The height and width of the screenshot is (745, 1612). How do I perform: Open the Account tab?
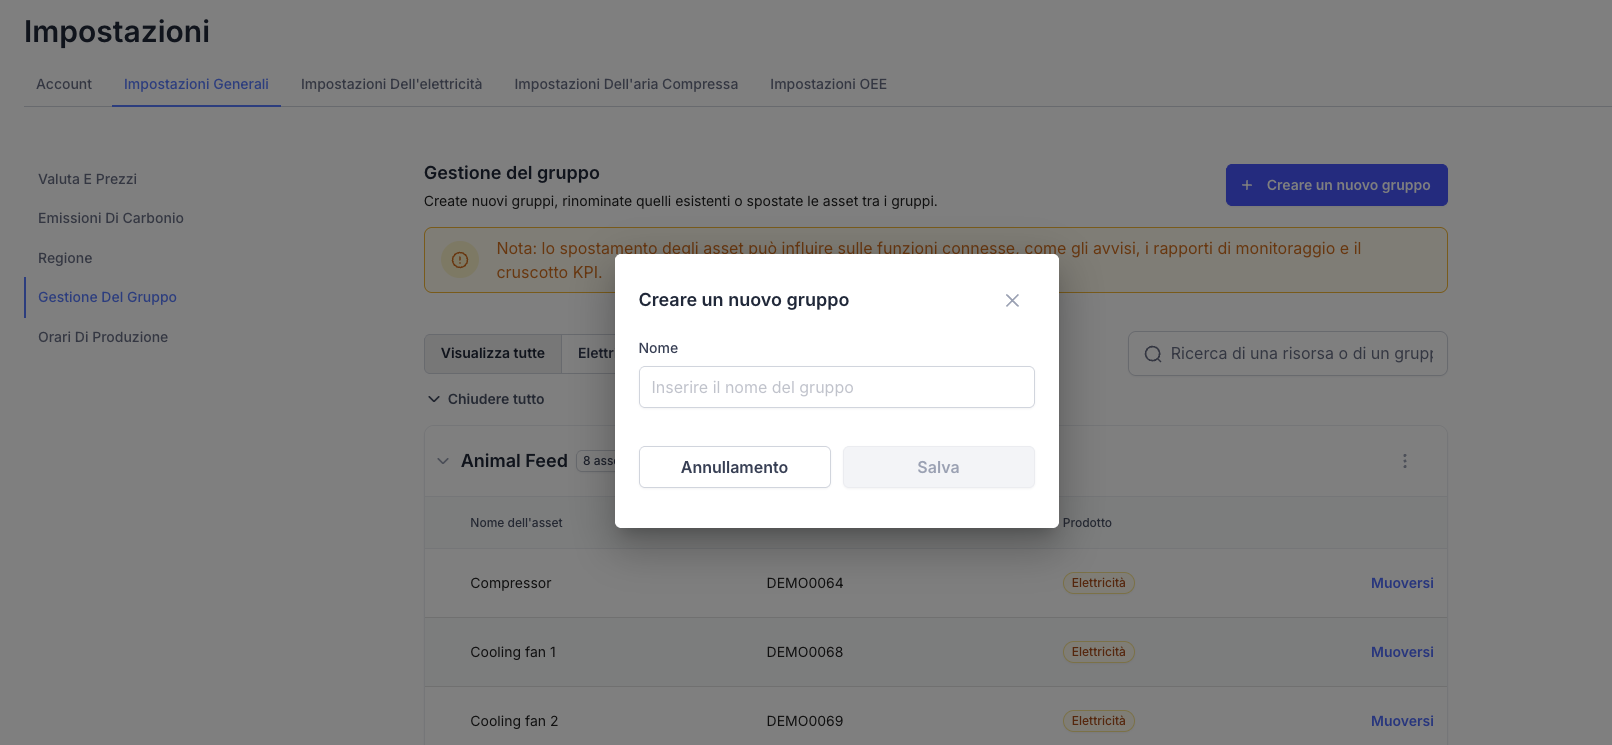(64, 84)
